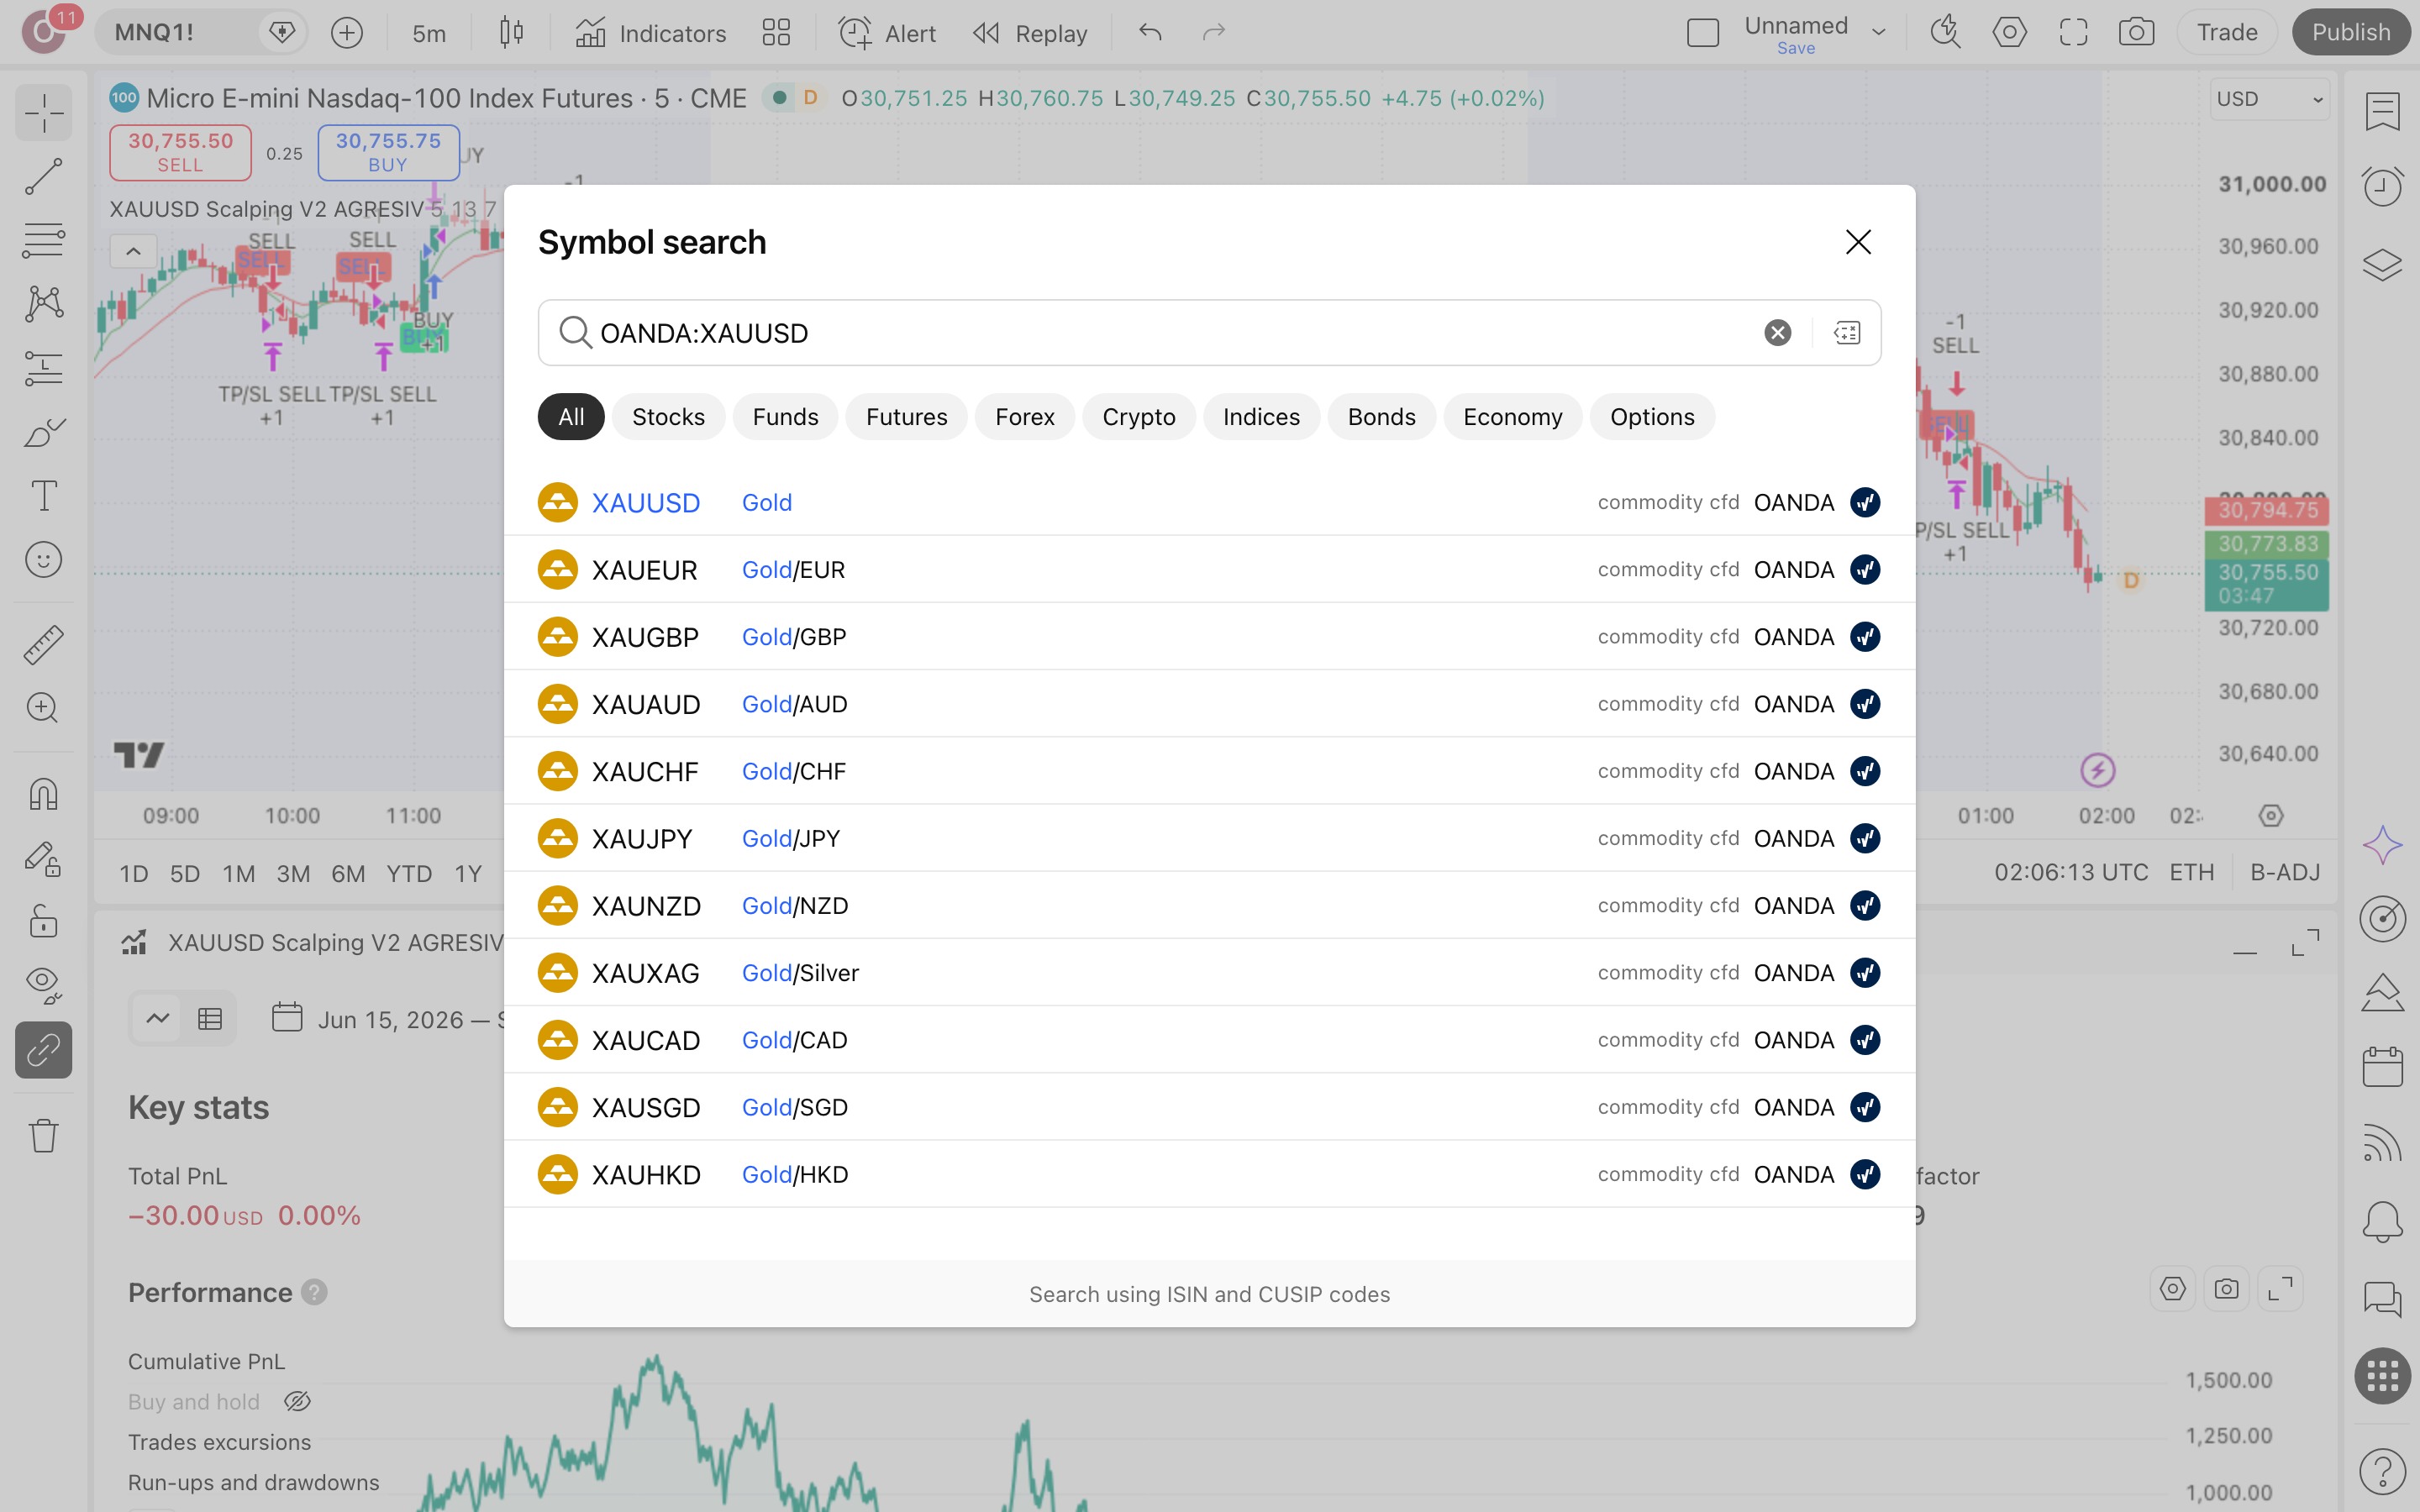Open the Indicators dialog
The image size is (2420, 1512).
tap(651, 33)
